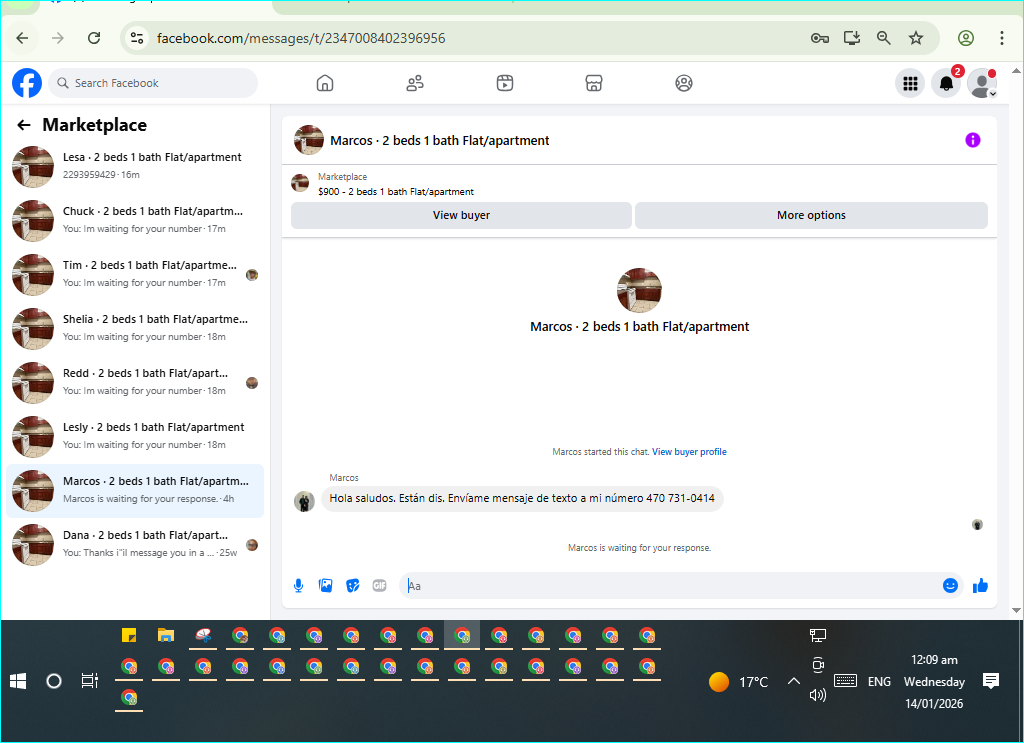Open Redd conversation in the list
This screenshot has width=1024, height=743.
[135, 383]
